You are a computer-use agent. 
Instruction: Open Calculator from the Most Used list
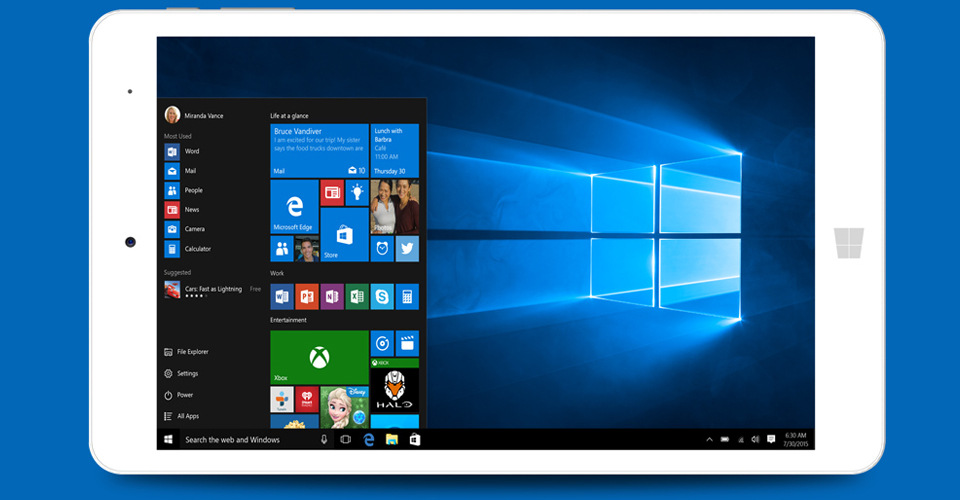(187, 249)
